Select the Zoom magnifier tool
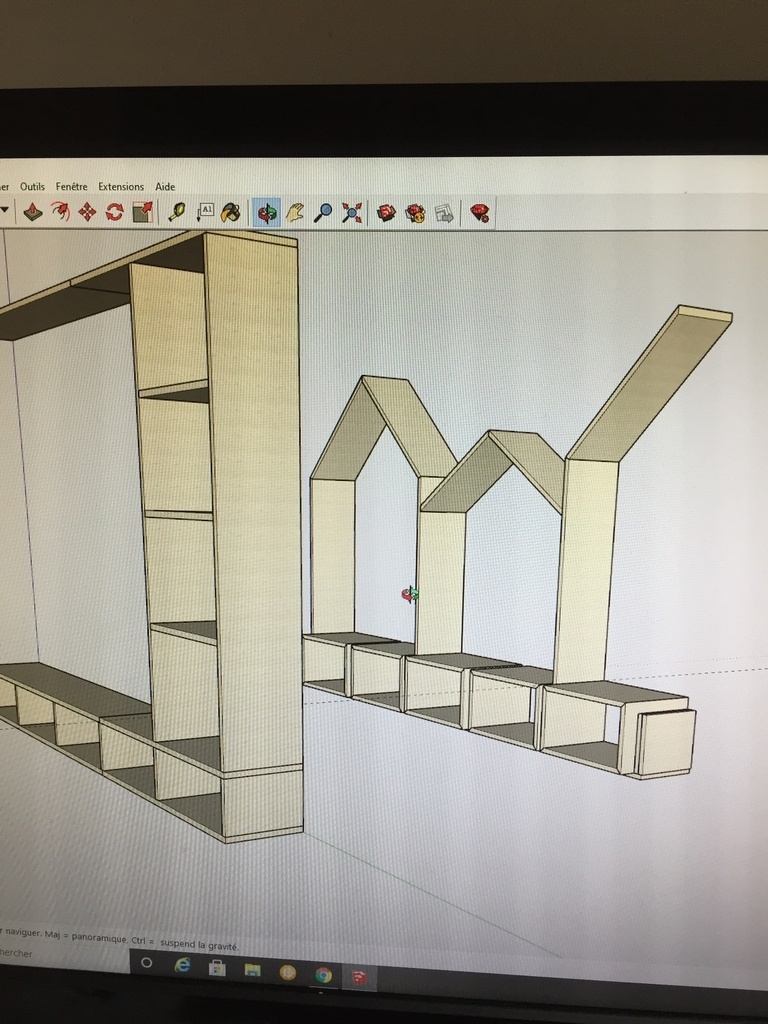Viewport: 768px width, 1024px height. tap(323, 212)
